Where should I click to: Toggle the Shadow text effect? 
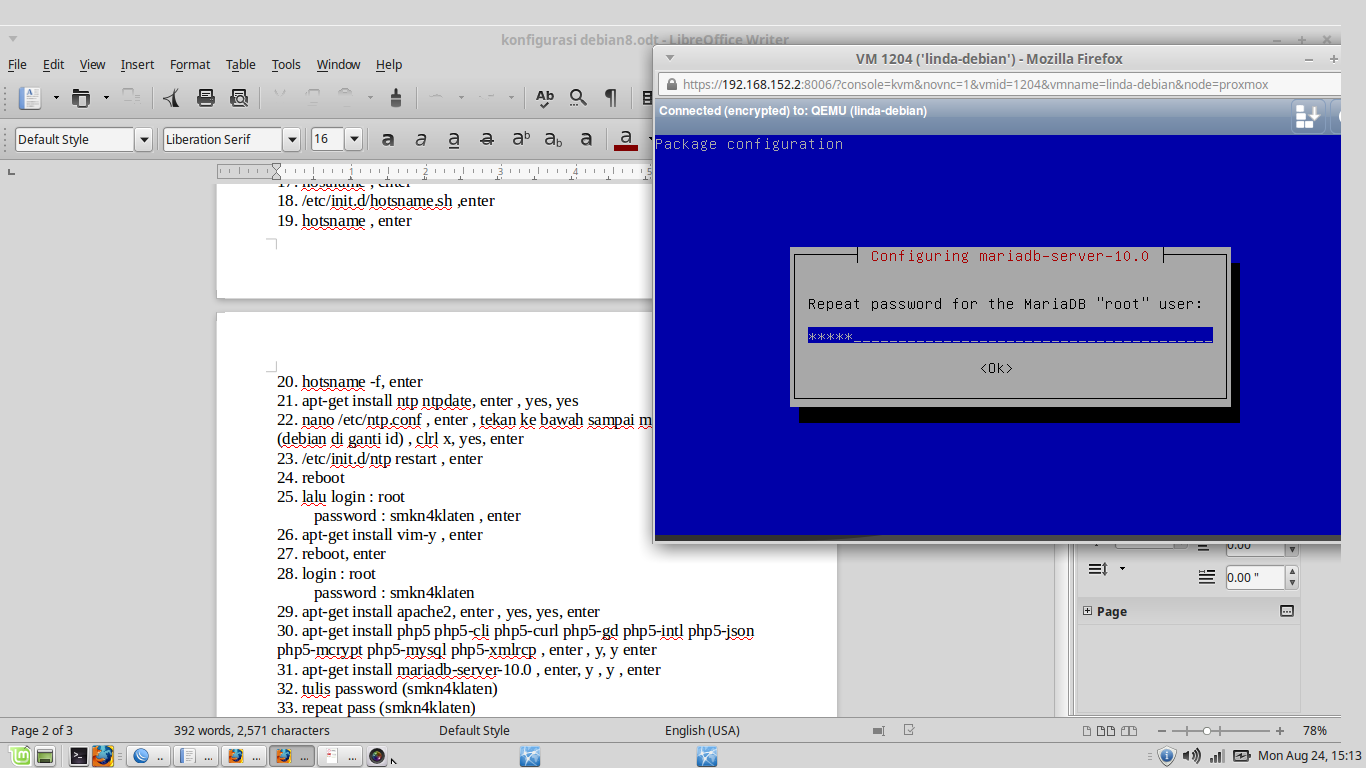[587, 139]
